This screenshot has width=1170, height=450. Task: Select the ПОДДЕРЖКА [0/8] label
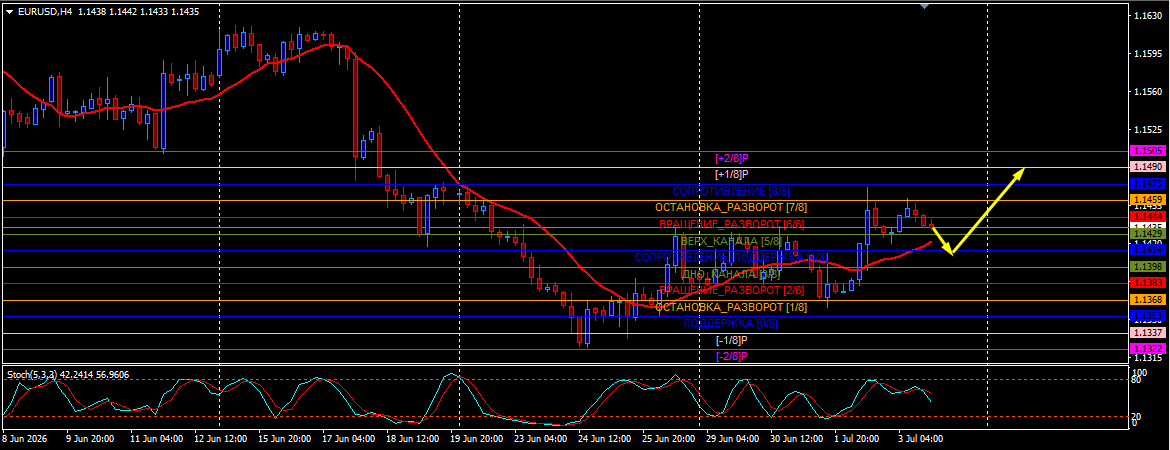pyautogui.click(x=731, y=323)
